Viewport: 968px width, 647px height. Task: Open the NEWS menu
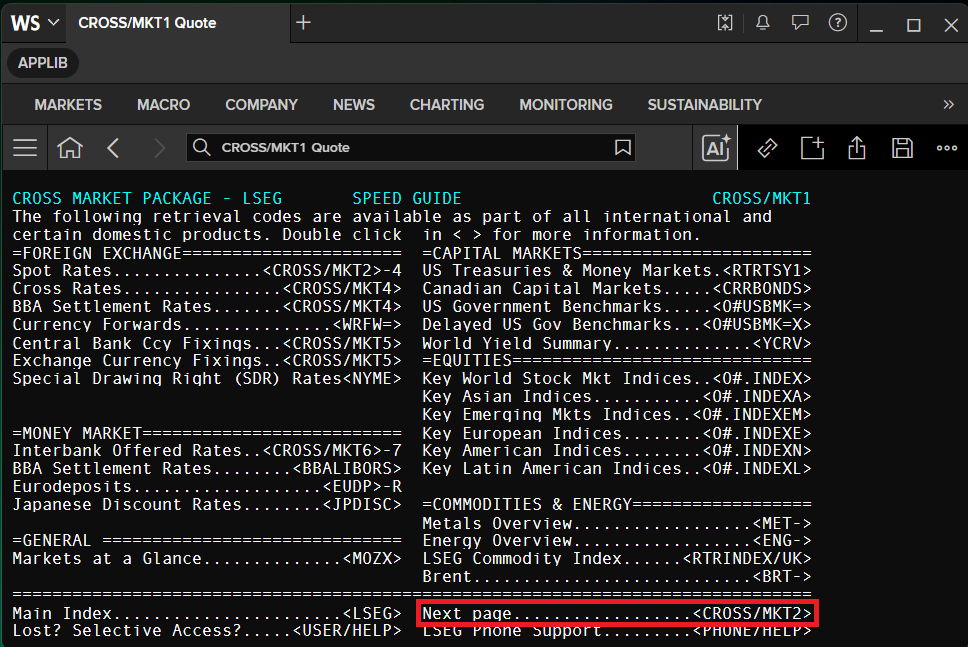[354, 104]
